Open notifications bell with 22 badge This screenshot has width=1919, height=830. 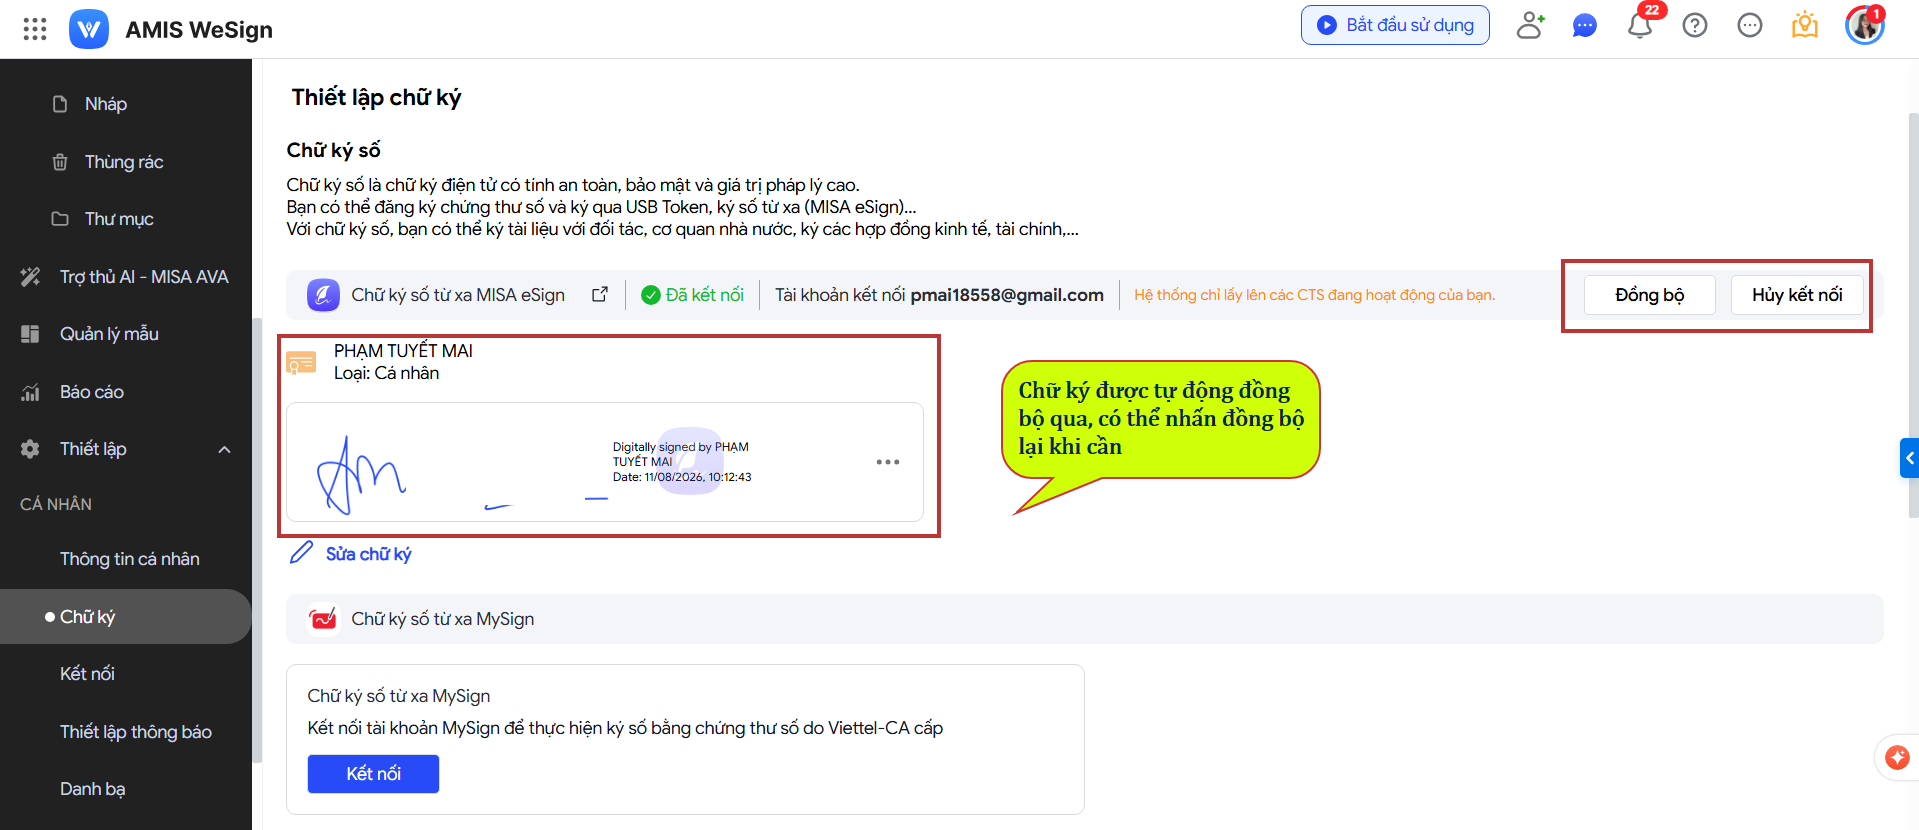pos(1640,25)
